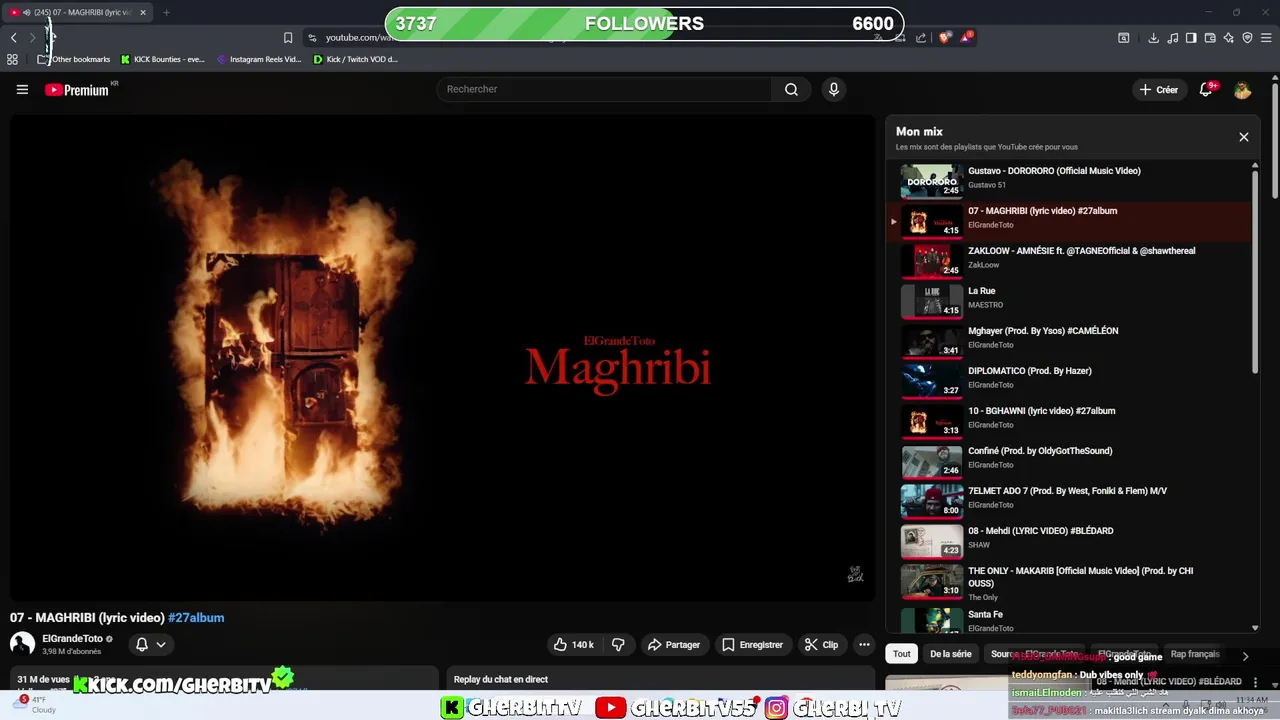Open the Brave Wallet icon

click(x=1210, y=38)
